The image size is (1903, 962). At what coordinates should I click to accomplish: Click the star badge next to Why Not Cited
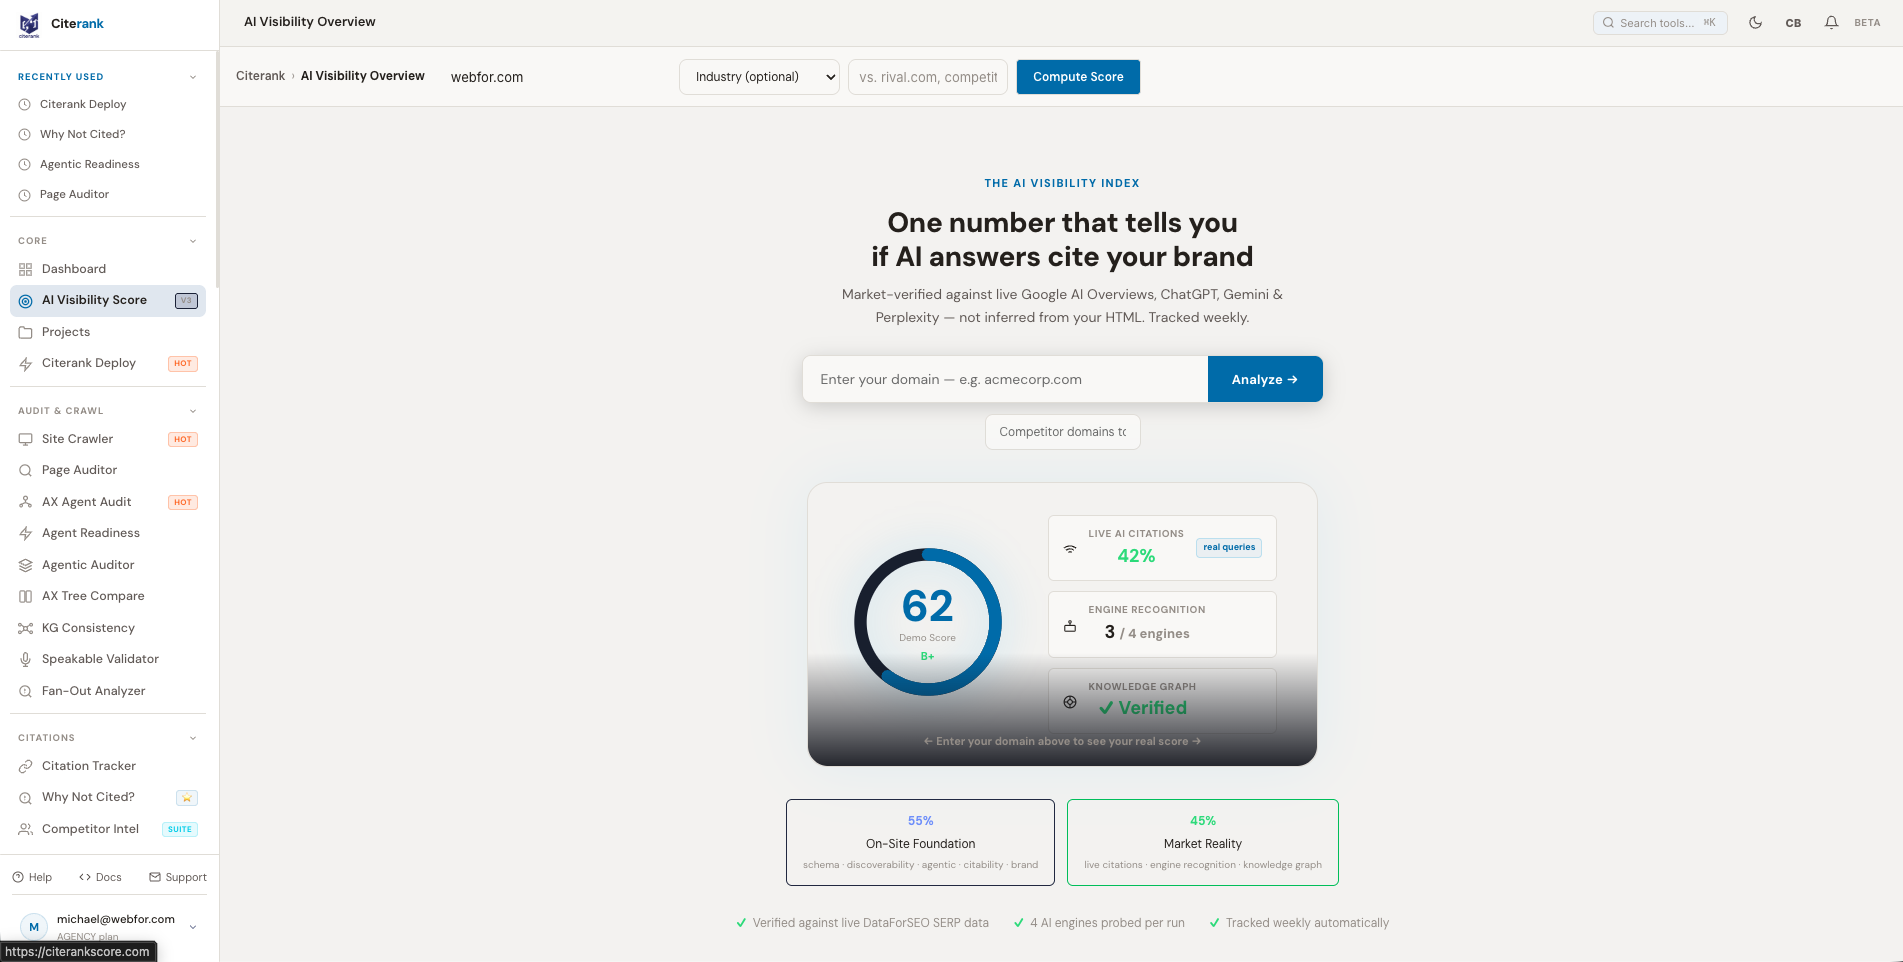pos(187,798)
